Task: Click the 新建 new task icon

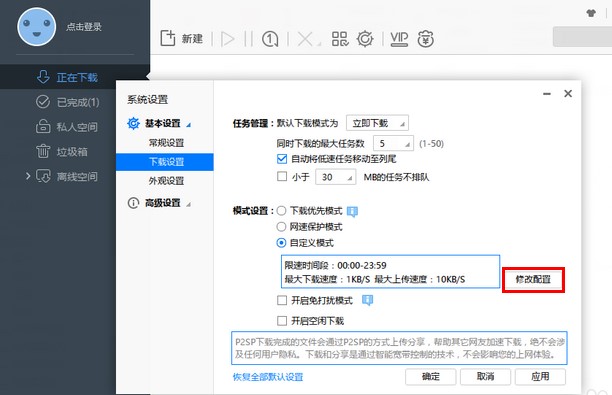Action: coord(168,38)
